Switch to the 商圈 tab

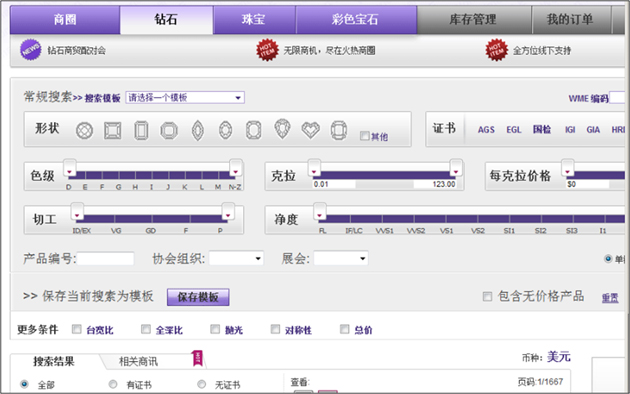[x=65, y=19]
